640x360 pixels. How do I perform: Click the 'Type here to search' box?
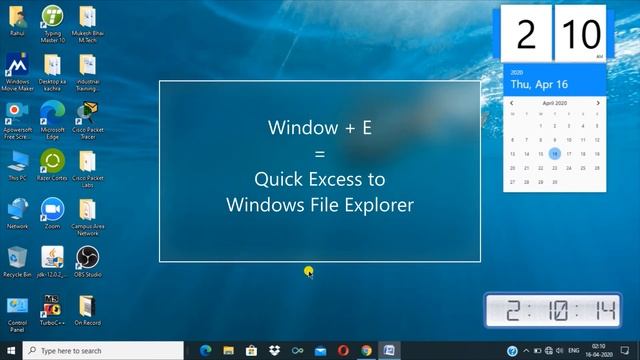(103, 351)
